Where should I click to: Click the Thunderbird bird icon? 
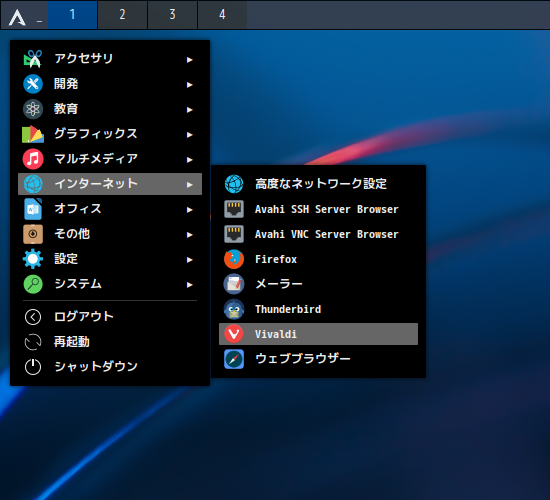point(234,309)
